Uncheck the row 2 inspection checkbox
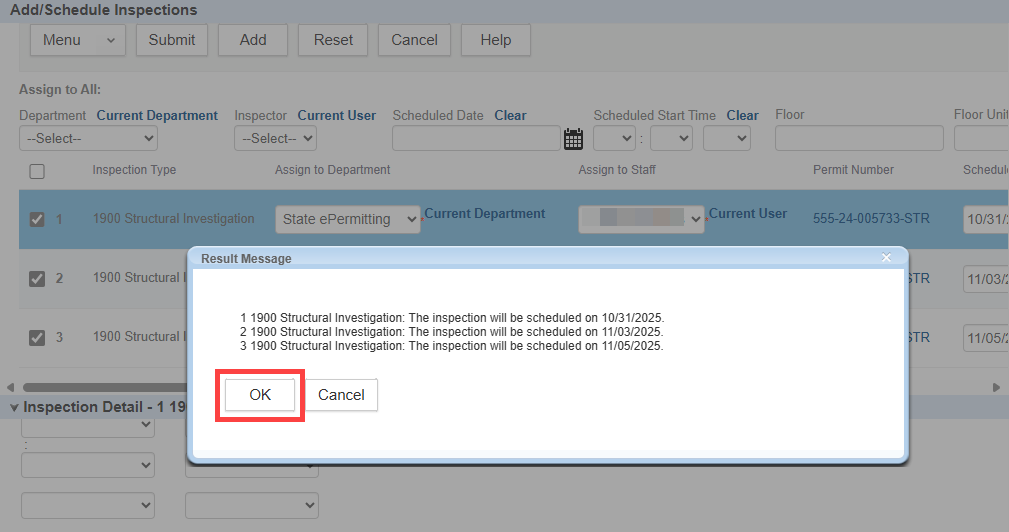 [x=37, y=278]
